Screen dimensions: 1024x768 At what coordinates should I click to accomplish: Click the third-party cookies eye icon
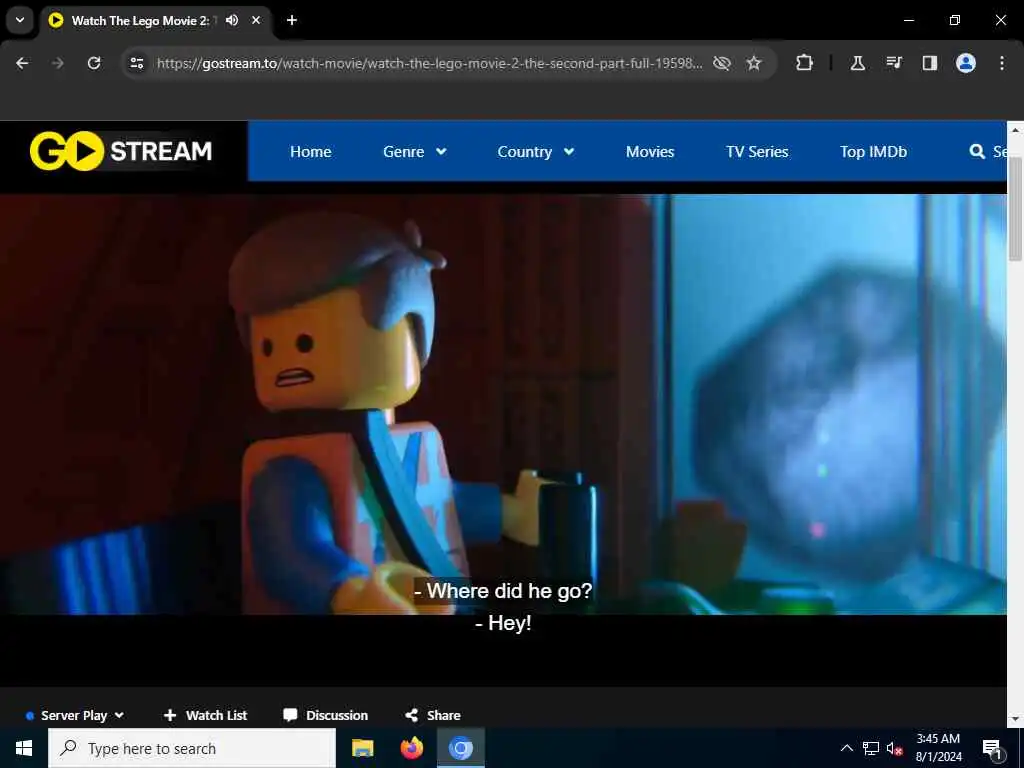[x=722, y=63]
